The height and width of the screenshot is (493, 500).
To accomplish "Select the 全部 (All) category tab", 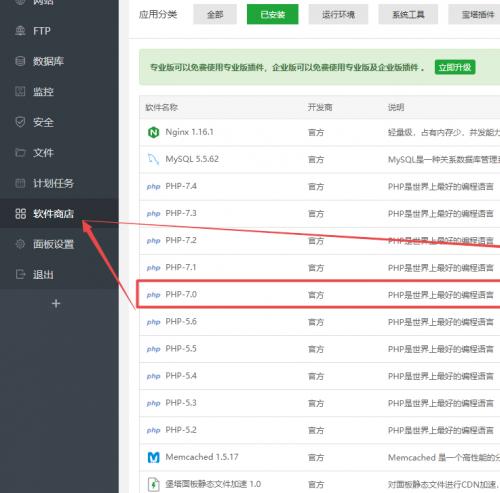I will click(215, 14).
